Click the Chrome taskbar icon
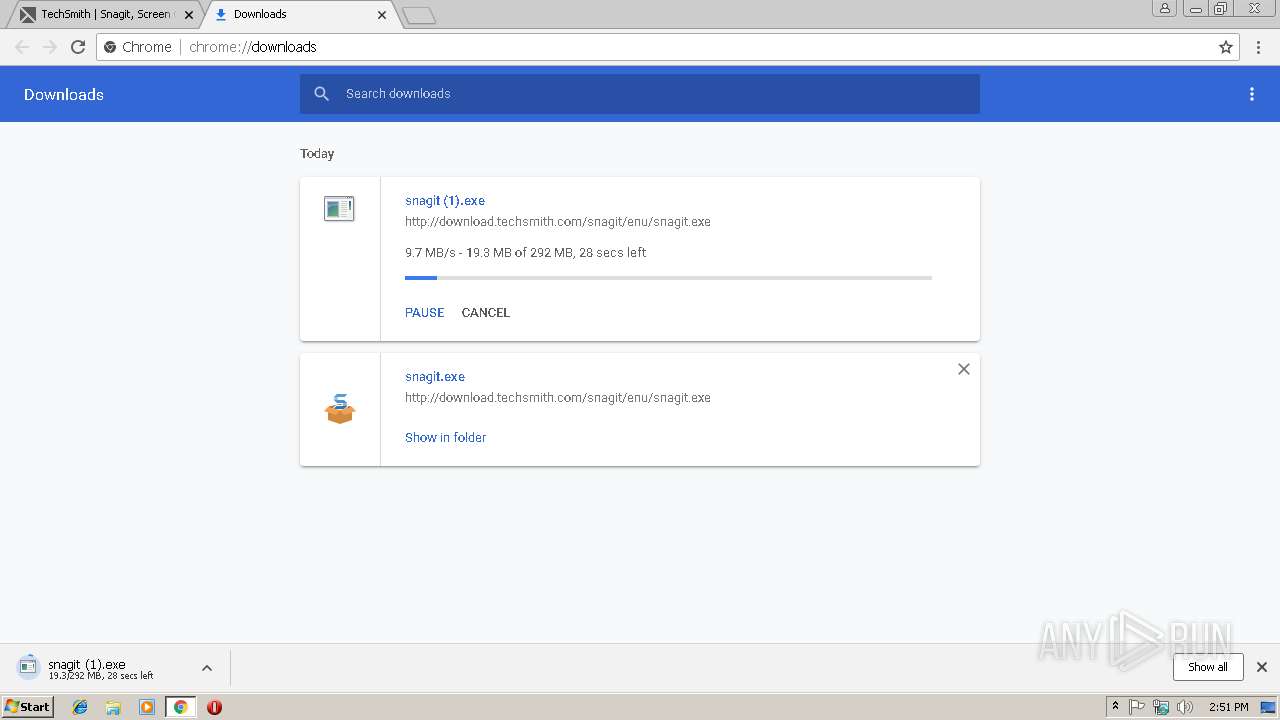Viewport: 1280px width, 720px height. point(180,707)
